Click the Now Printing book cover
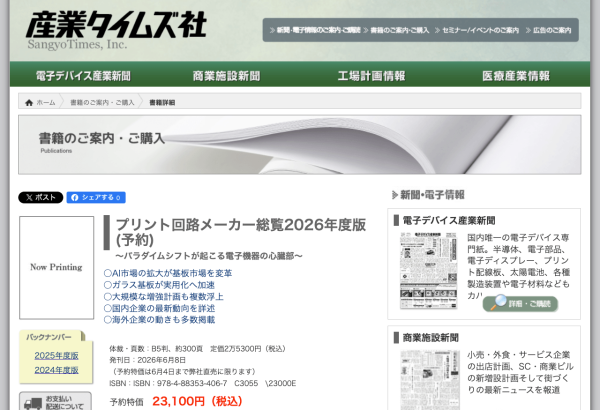The image size is (600, 410). (57, 268)
